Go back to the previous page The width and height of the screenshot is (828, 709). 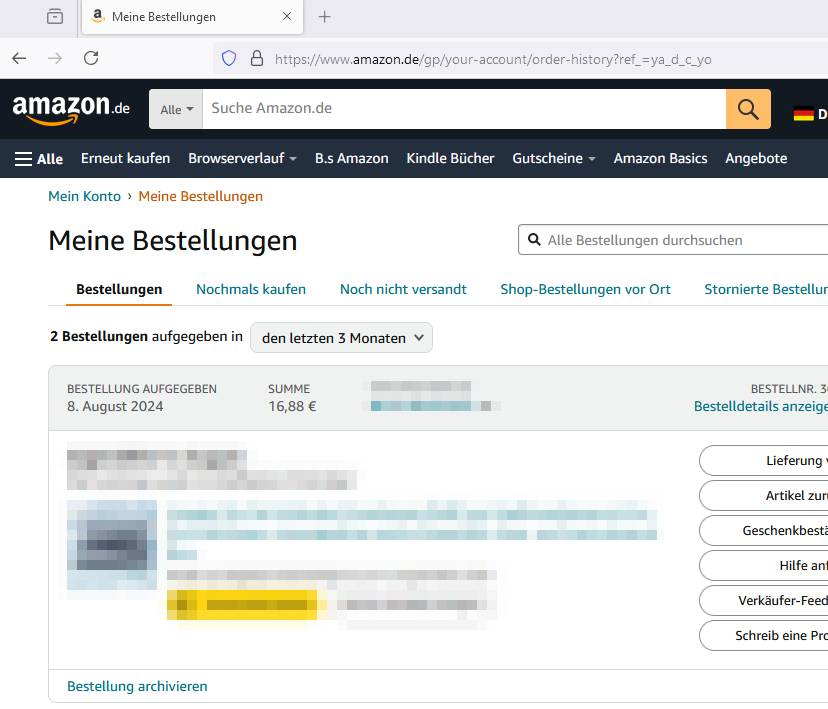point(19,58)
